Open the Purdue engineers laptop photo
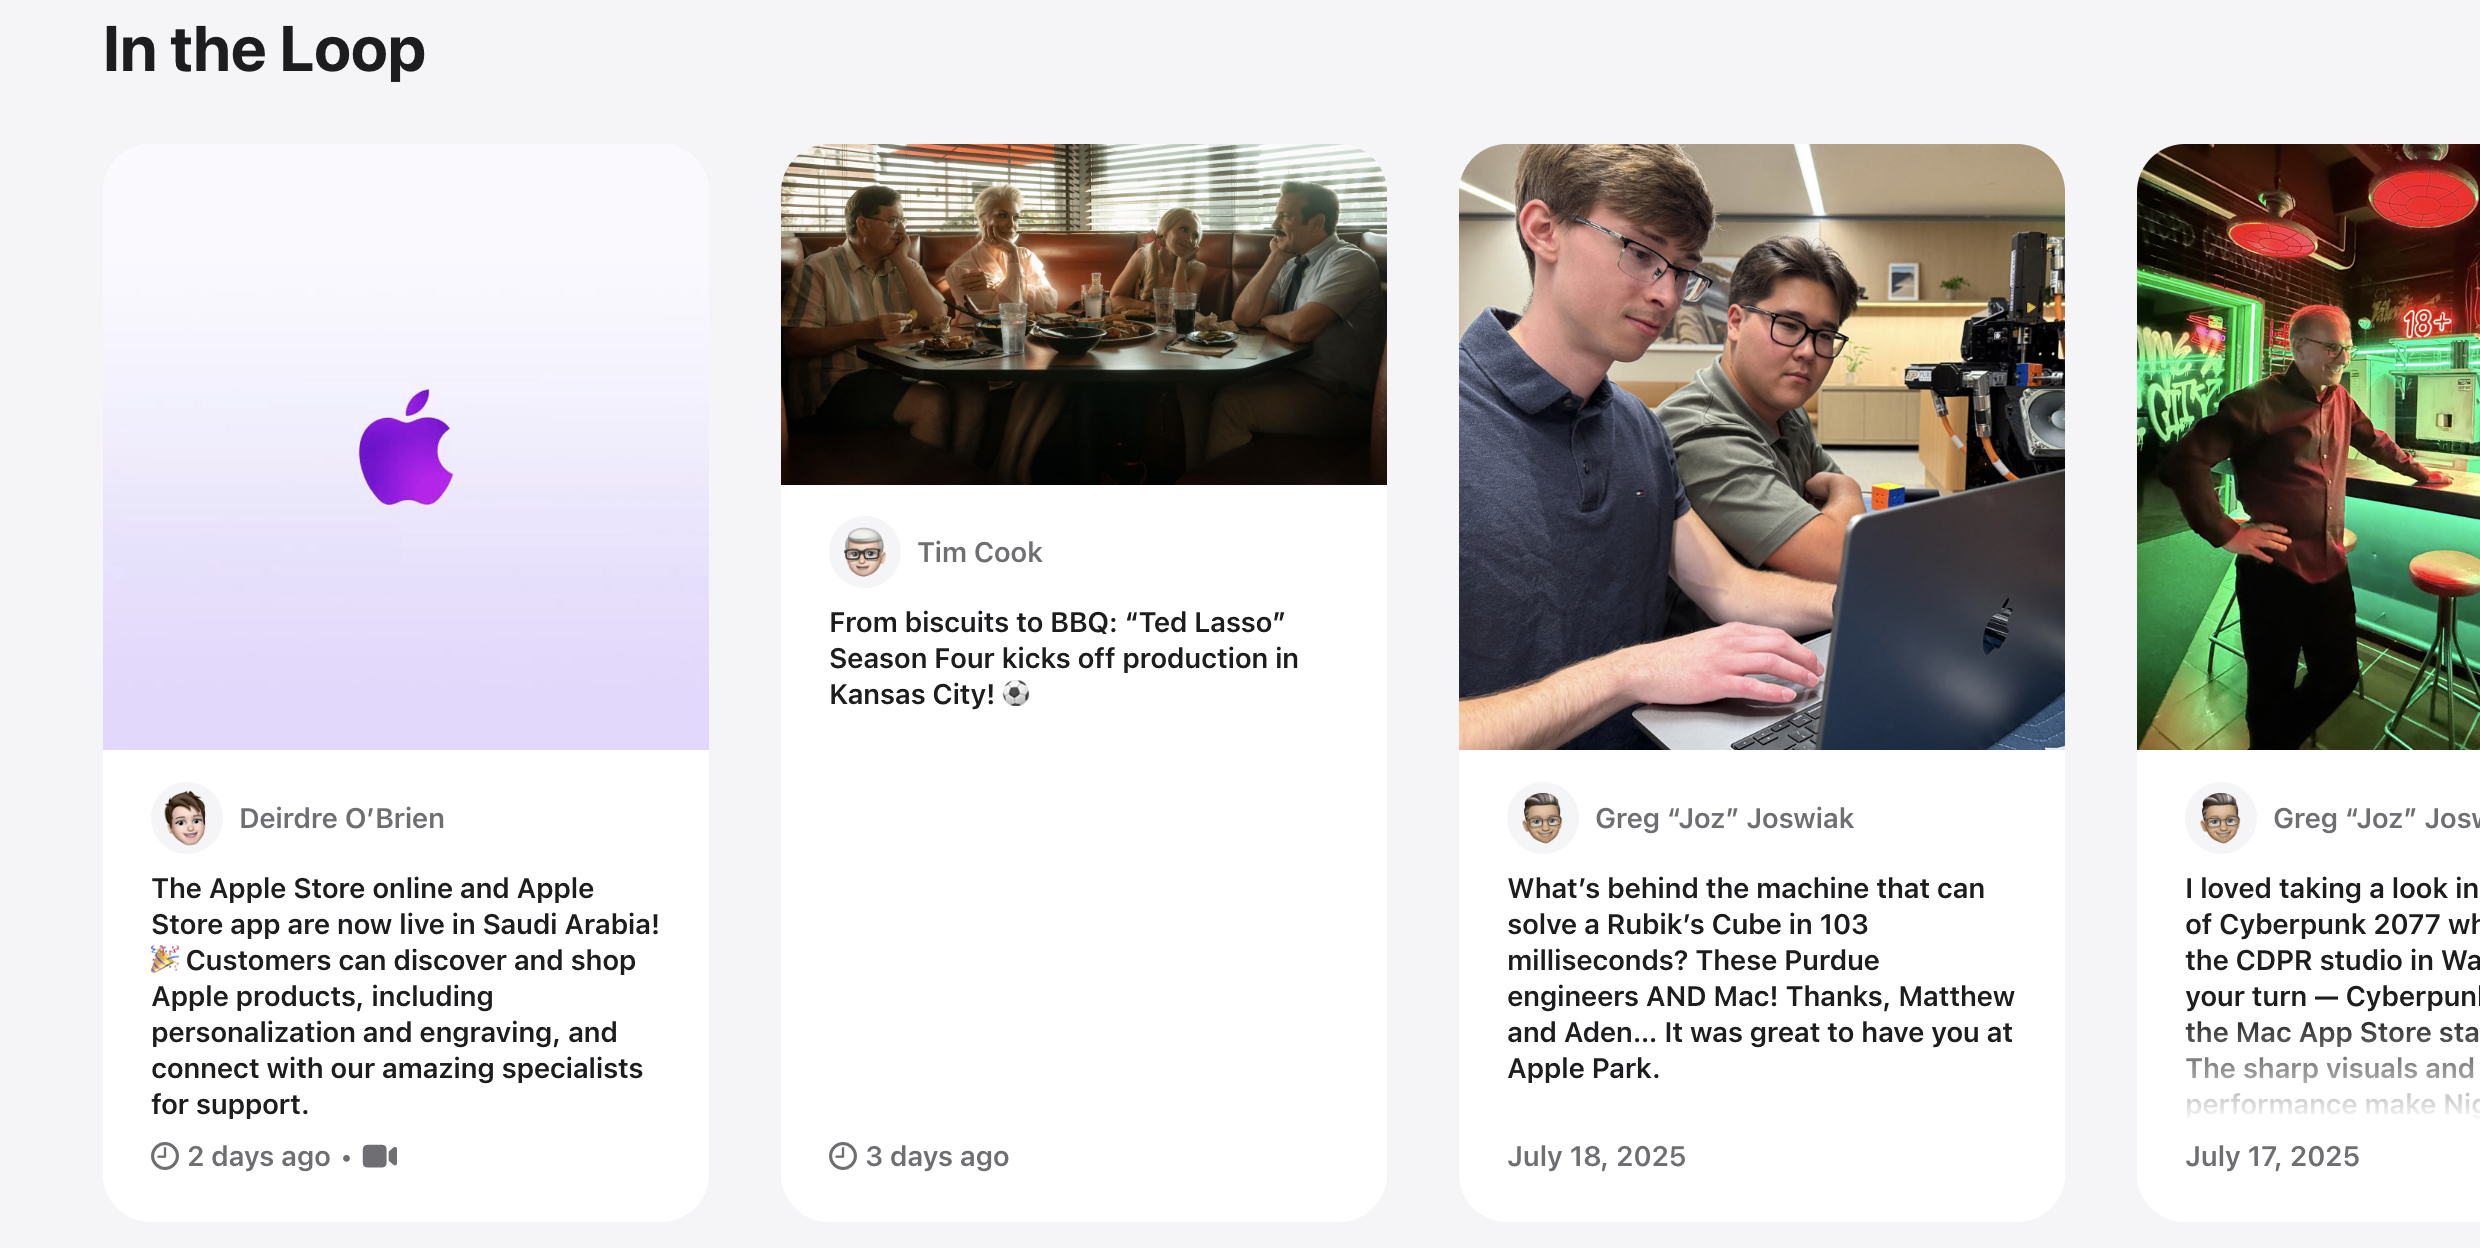The height and width of the screenshot is (1248, 2480). click(x=1762, y=447)
